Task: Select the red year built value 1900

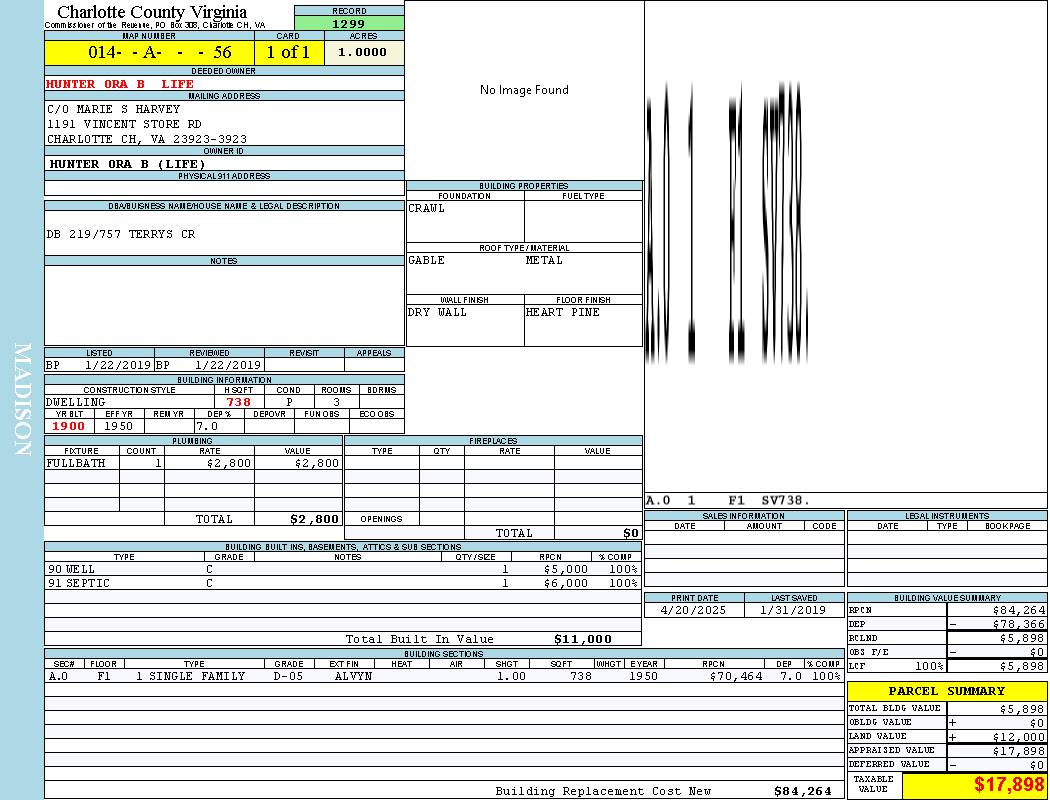Action: click(x=70, y=426)
